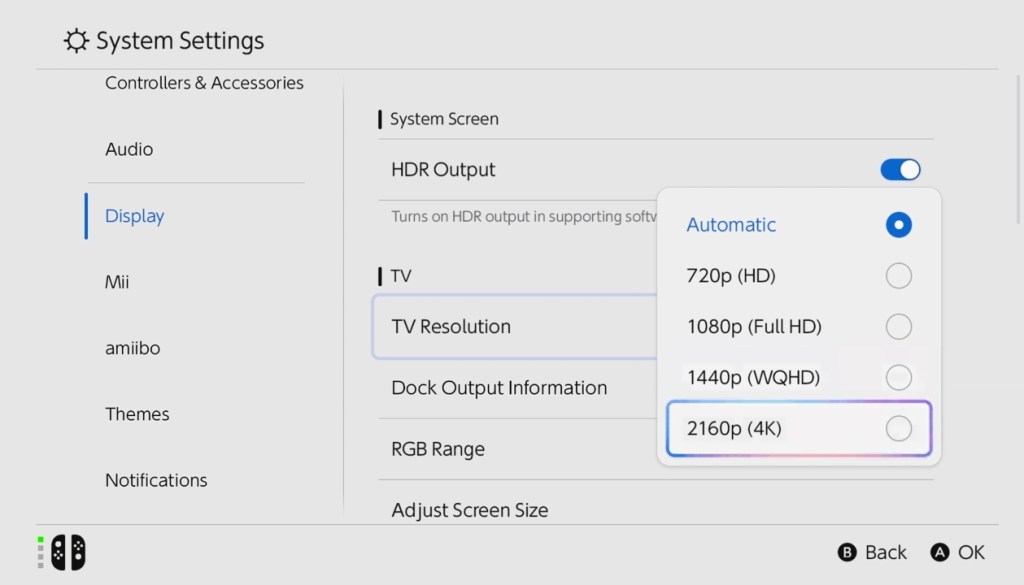Click the System Settings gear icon

pos(76,41)
